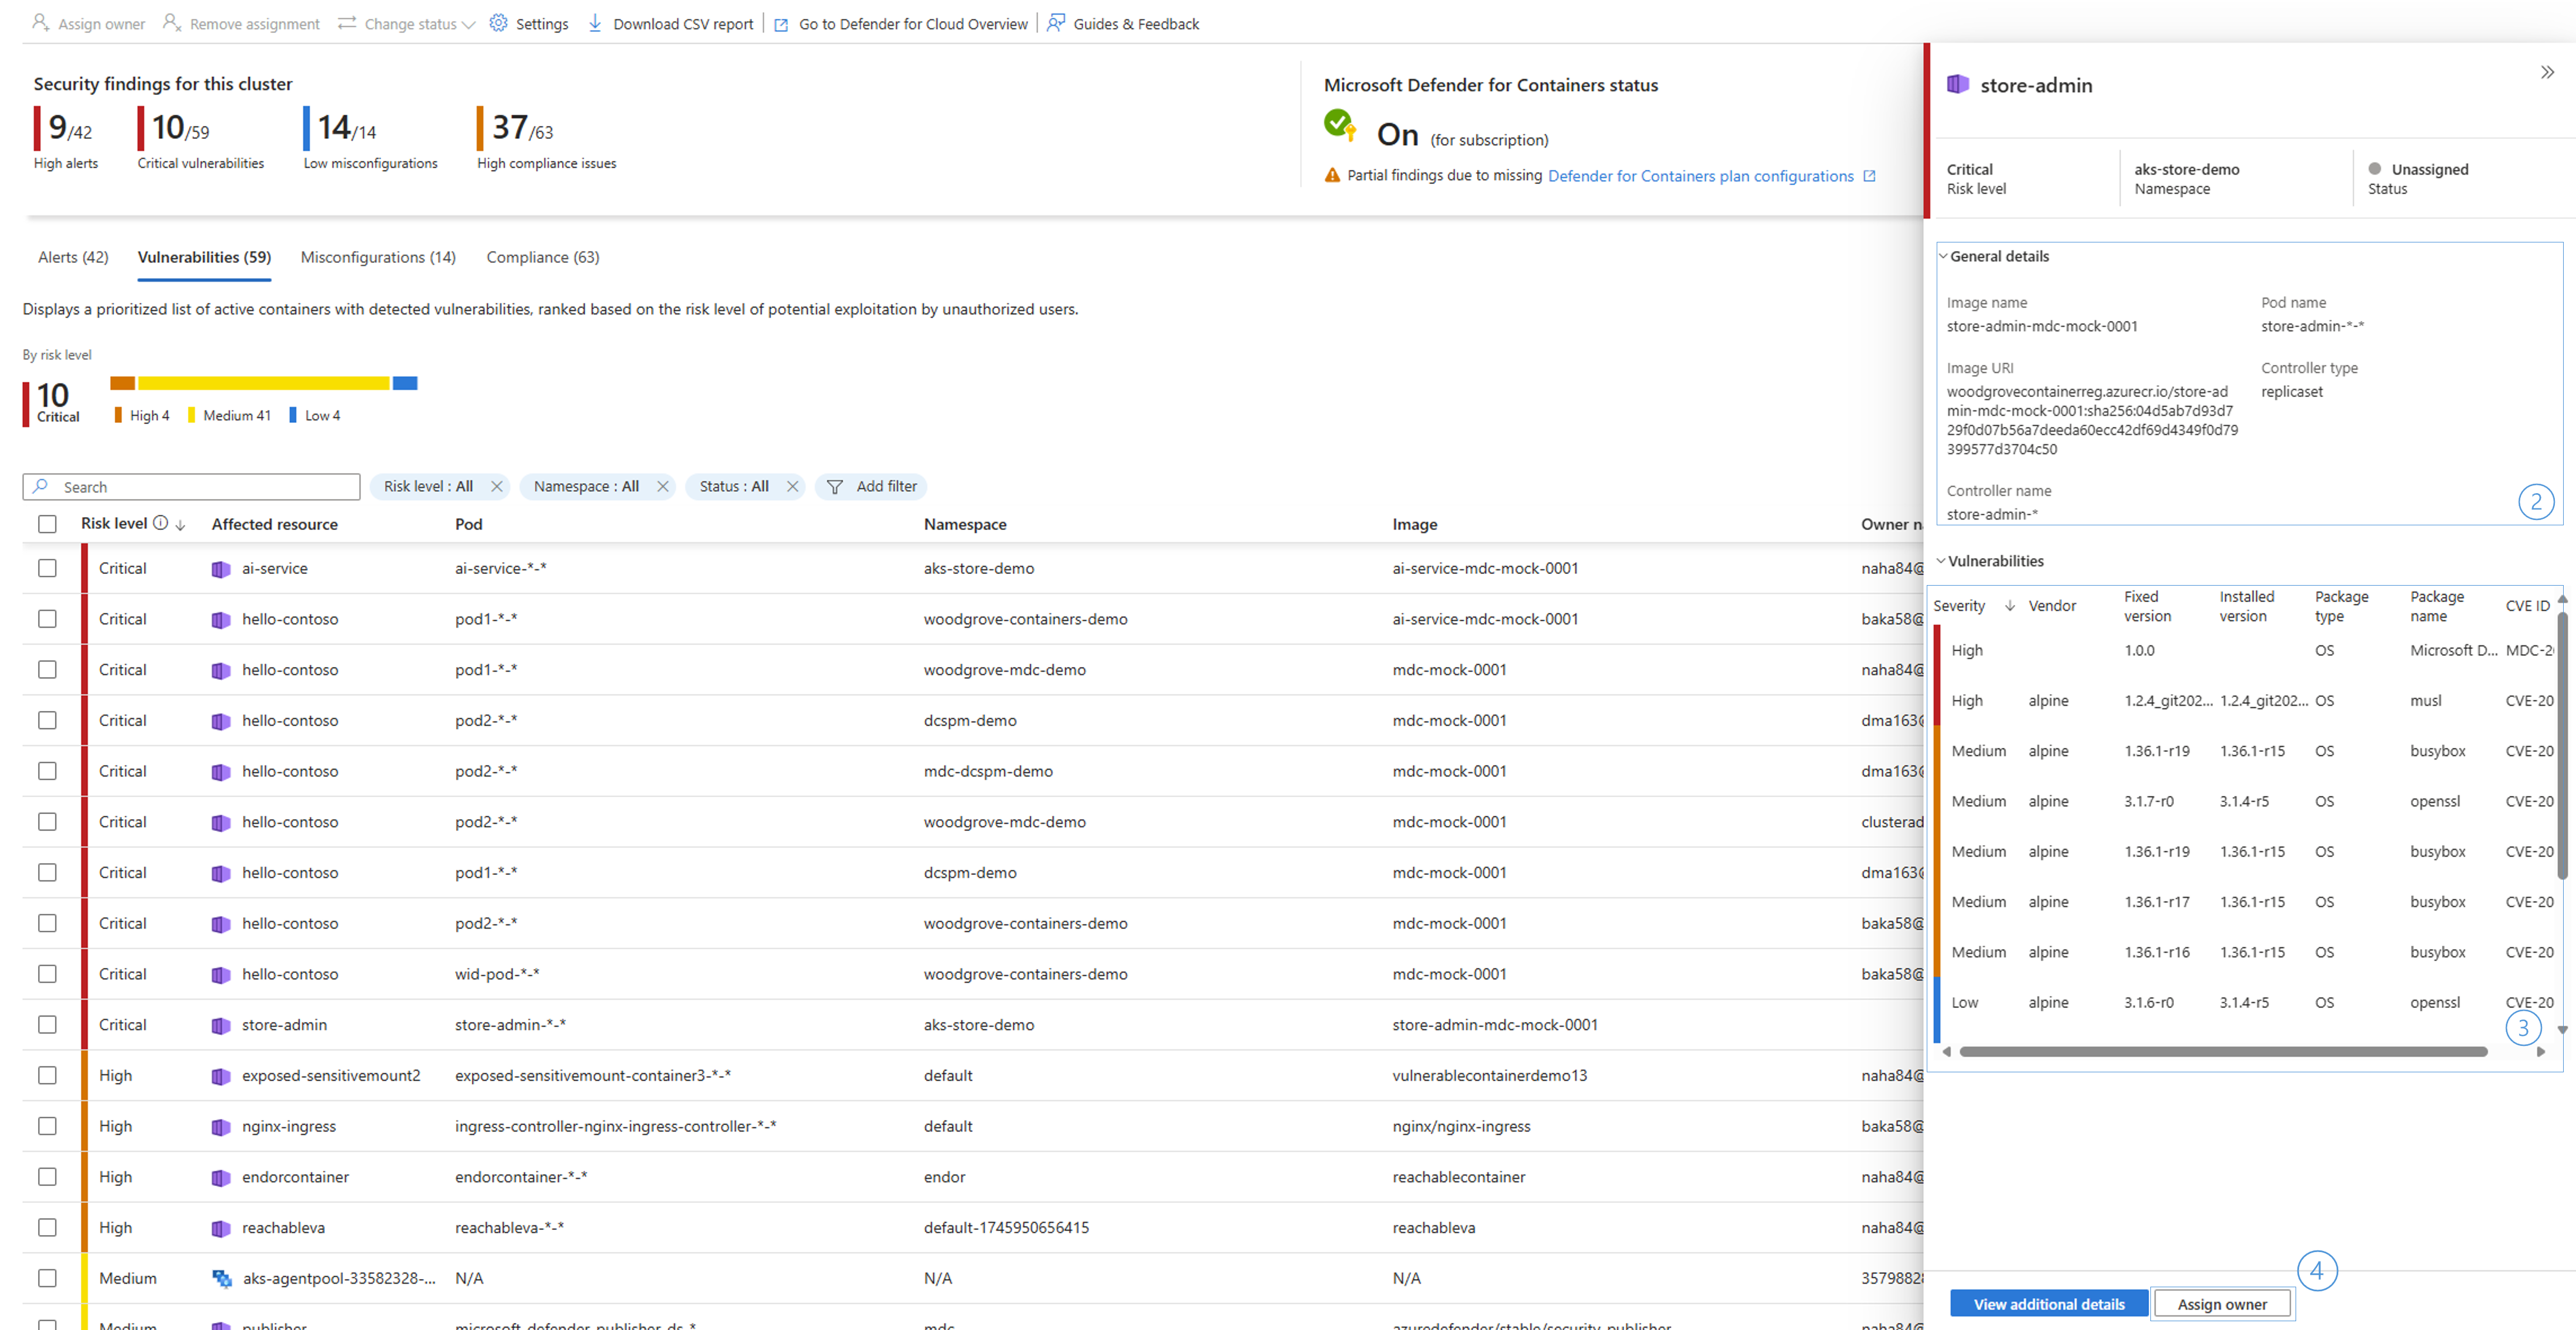2576x1330 pixels.
Task: Open the Change status dropdown
Action: click(x=407, y=23)
